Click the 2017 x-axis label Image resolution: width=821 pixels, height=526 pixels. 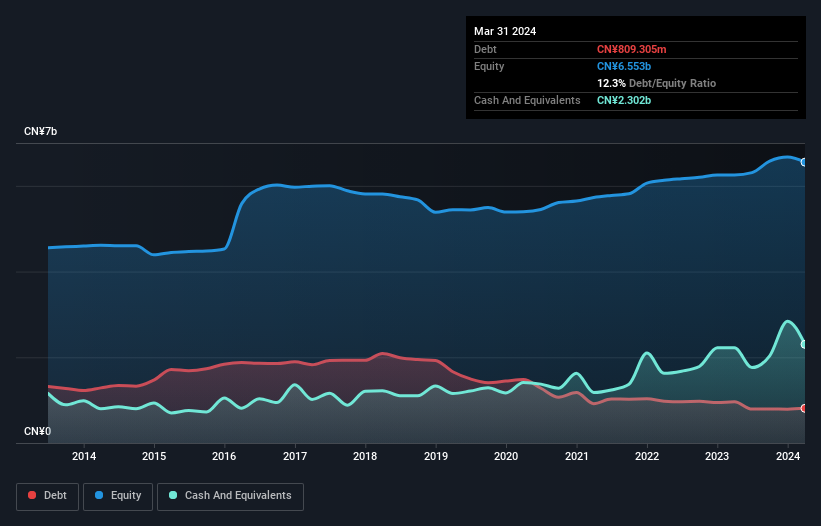pos(295,456)
